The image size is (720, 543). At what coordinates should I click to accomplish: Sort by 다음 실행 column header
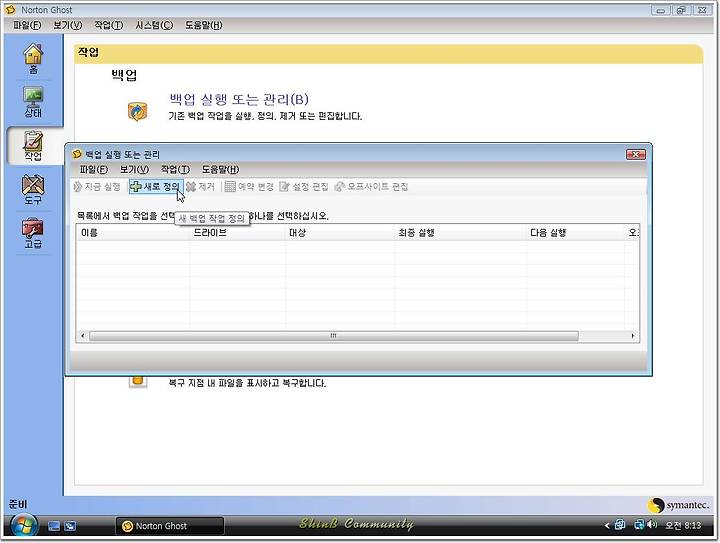coord(575,233)
